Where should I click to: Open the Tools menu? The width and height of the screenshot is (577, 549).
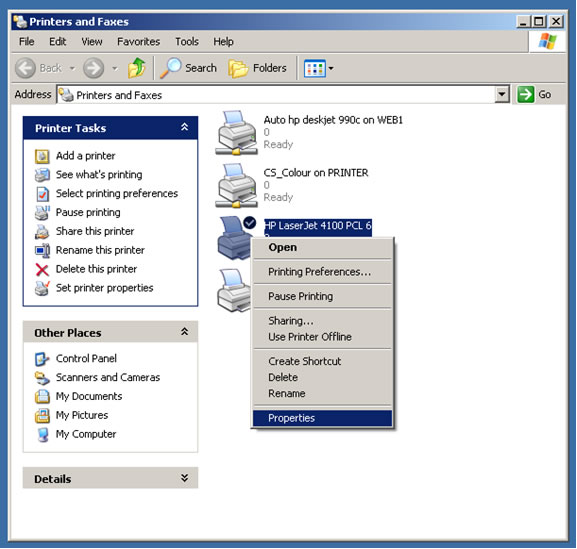(x=187, y=42)
